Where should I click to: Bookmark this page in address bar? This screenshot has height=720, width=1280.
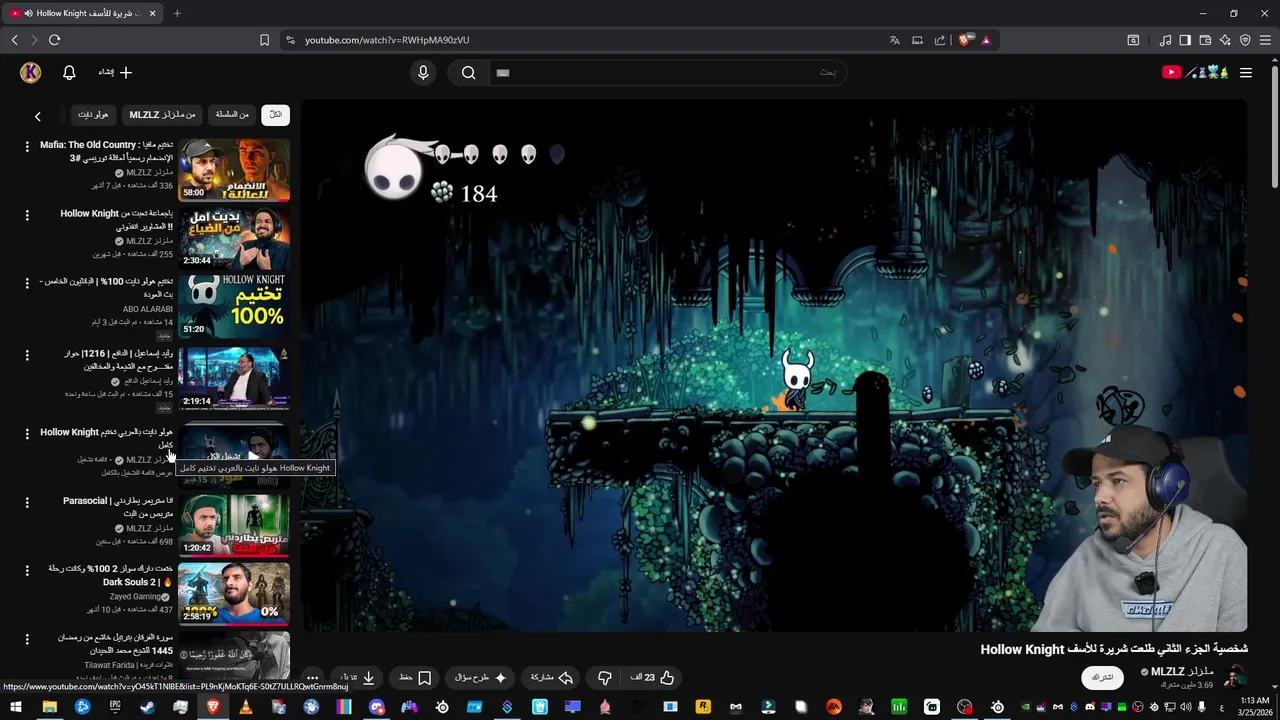(x=264, y=40)
